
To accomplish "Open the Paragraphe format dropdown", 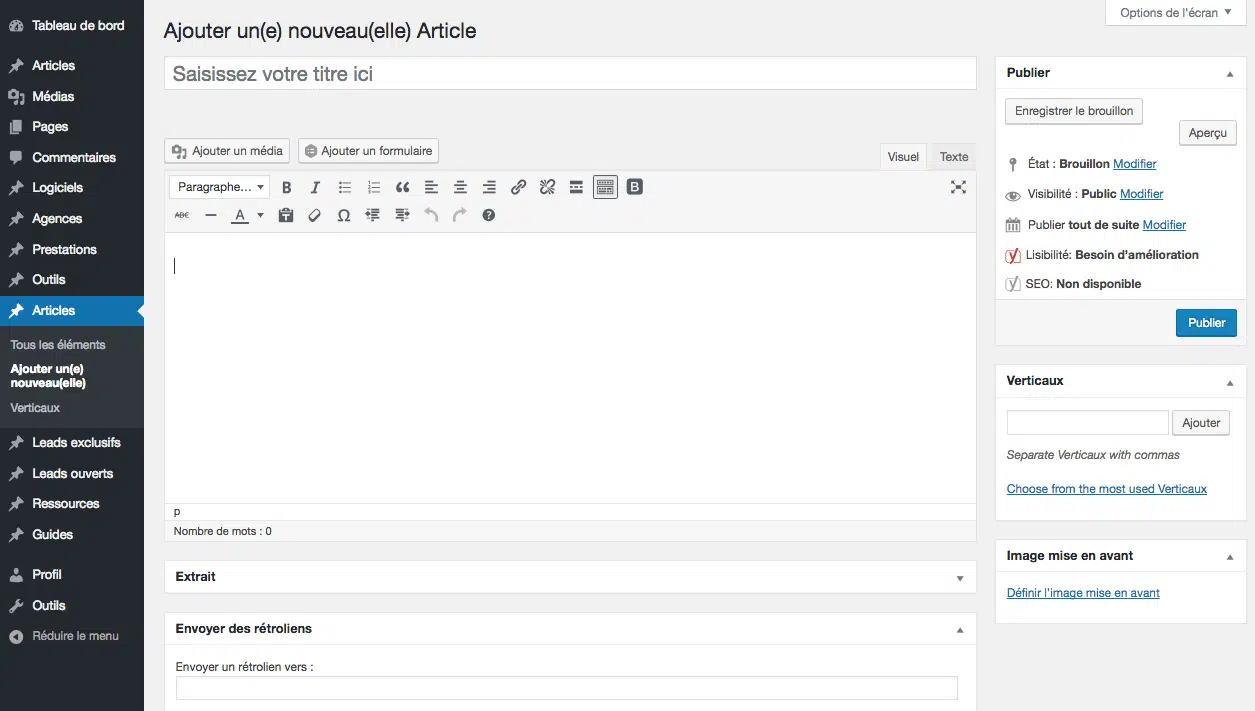I will [x=220, y=187].
